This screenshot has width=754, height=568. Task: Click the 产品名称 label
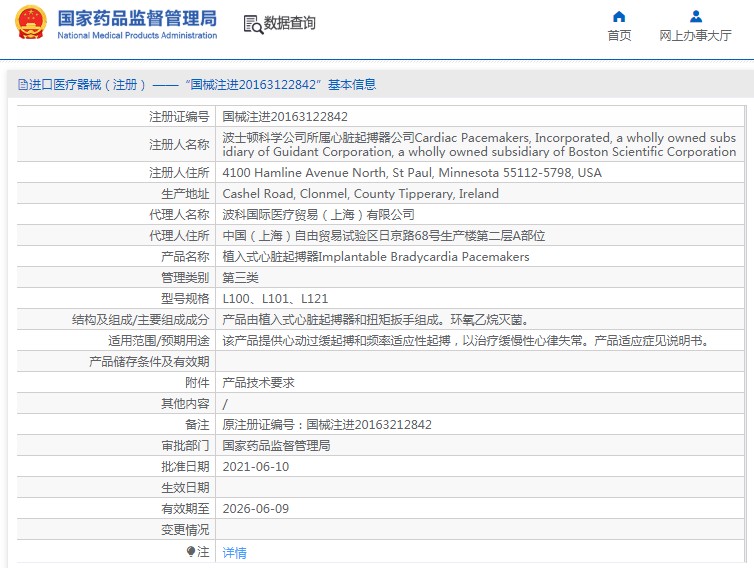pos(185,256)
